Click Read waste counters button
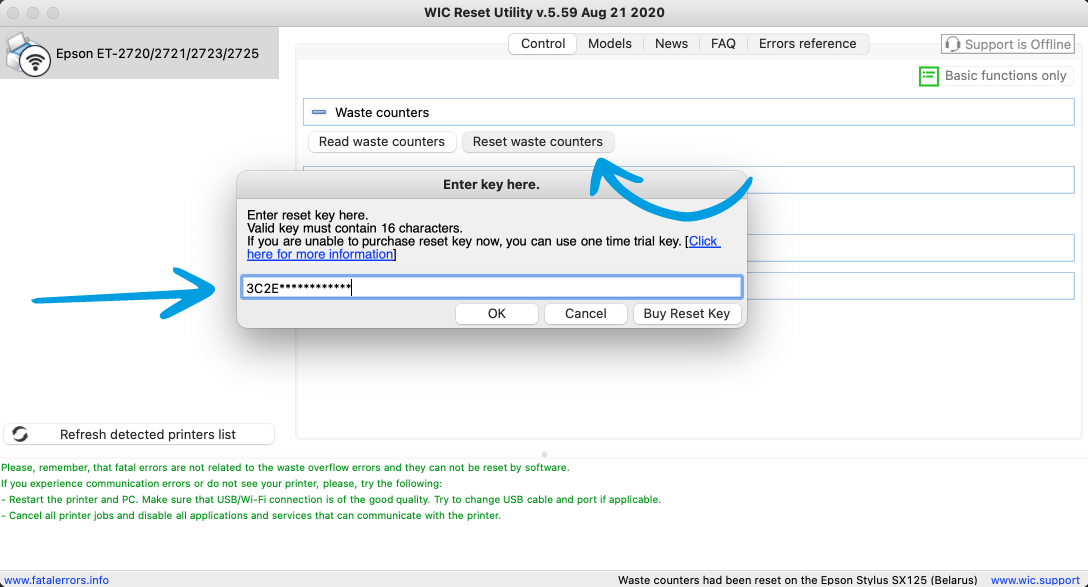This screenshot has width=1088, height=587. [x=382, y=142]
